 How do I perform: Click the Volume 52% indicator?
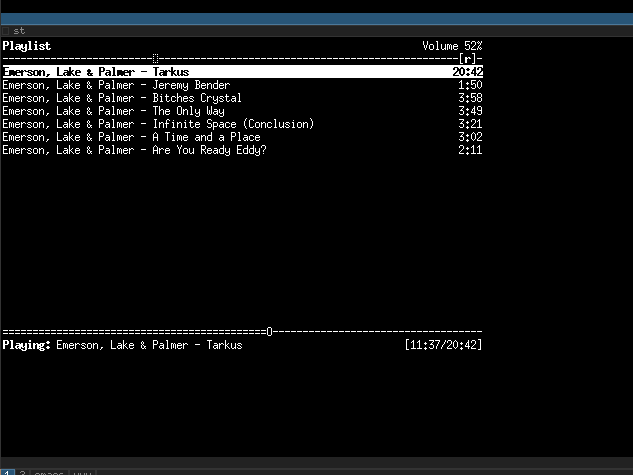point(452,46)
